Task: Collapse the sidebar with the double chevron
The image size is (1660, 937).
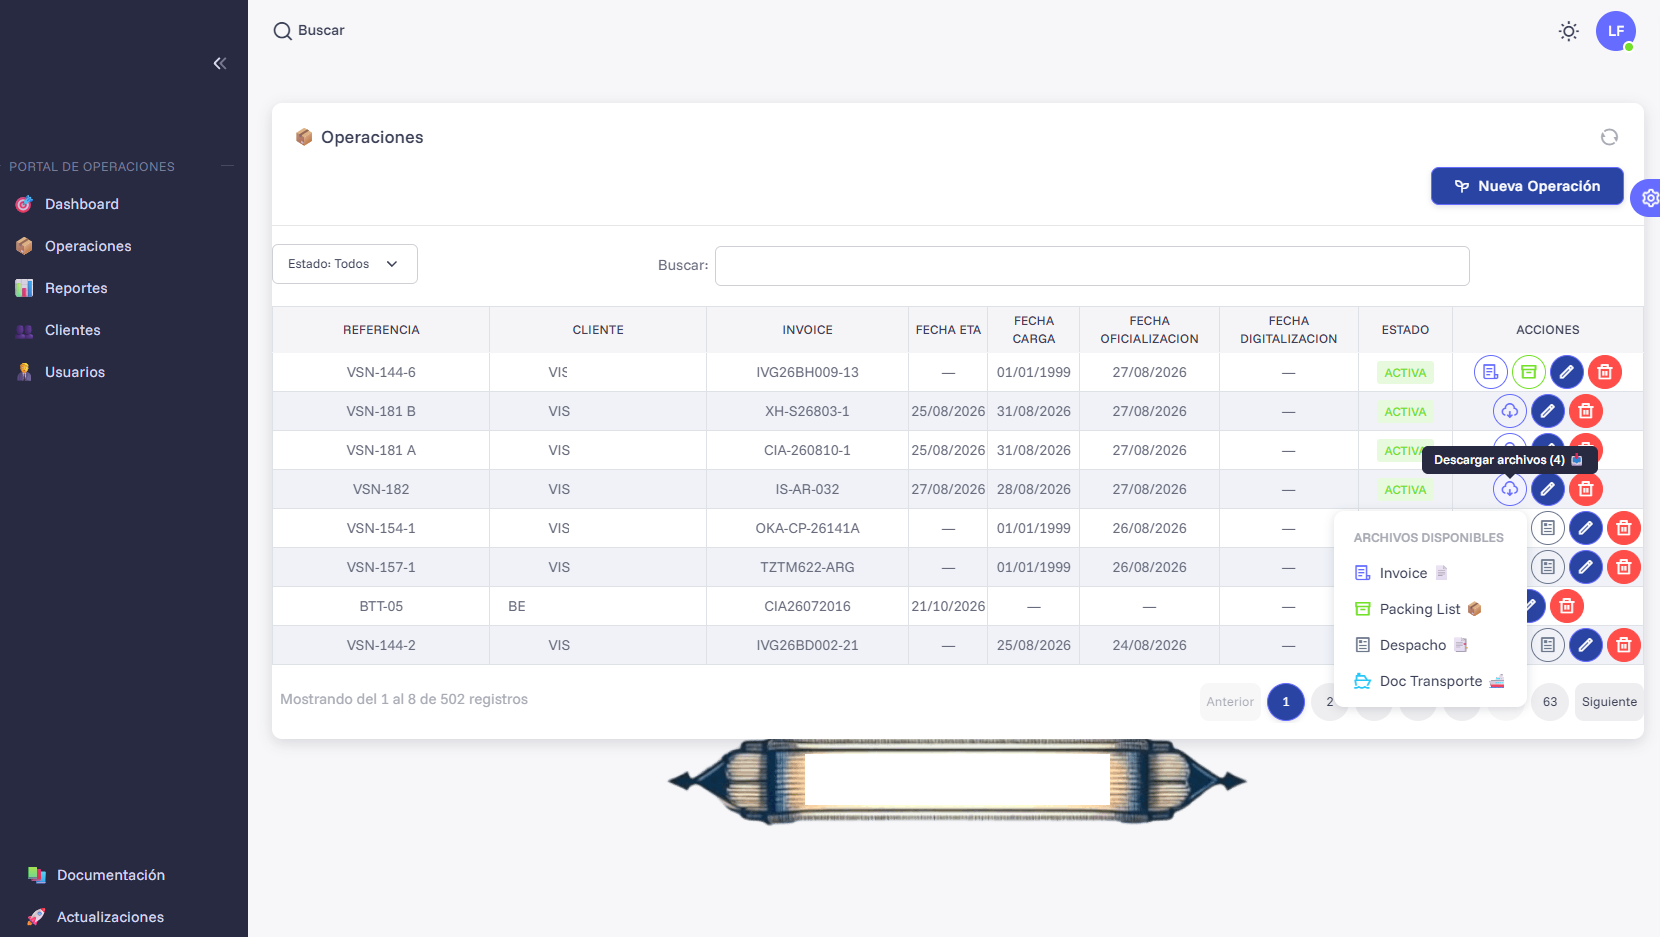Action: pyautogui.click(x=220, y=64)
